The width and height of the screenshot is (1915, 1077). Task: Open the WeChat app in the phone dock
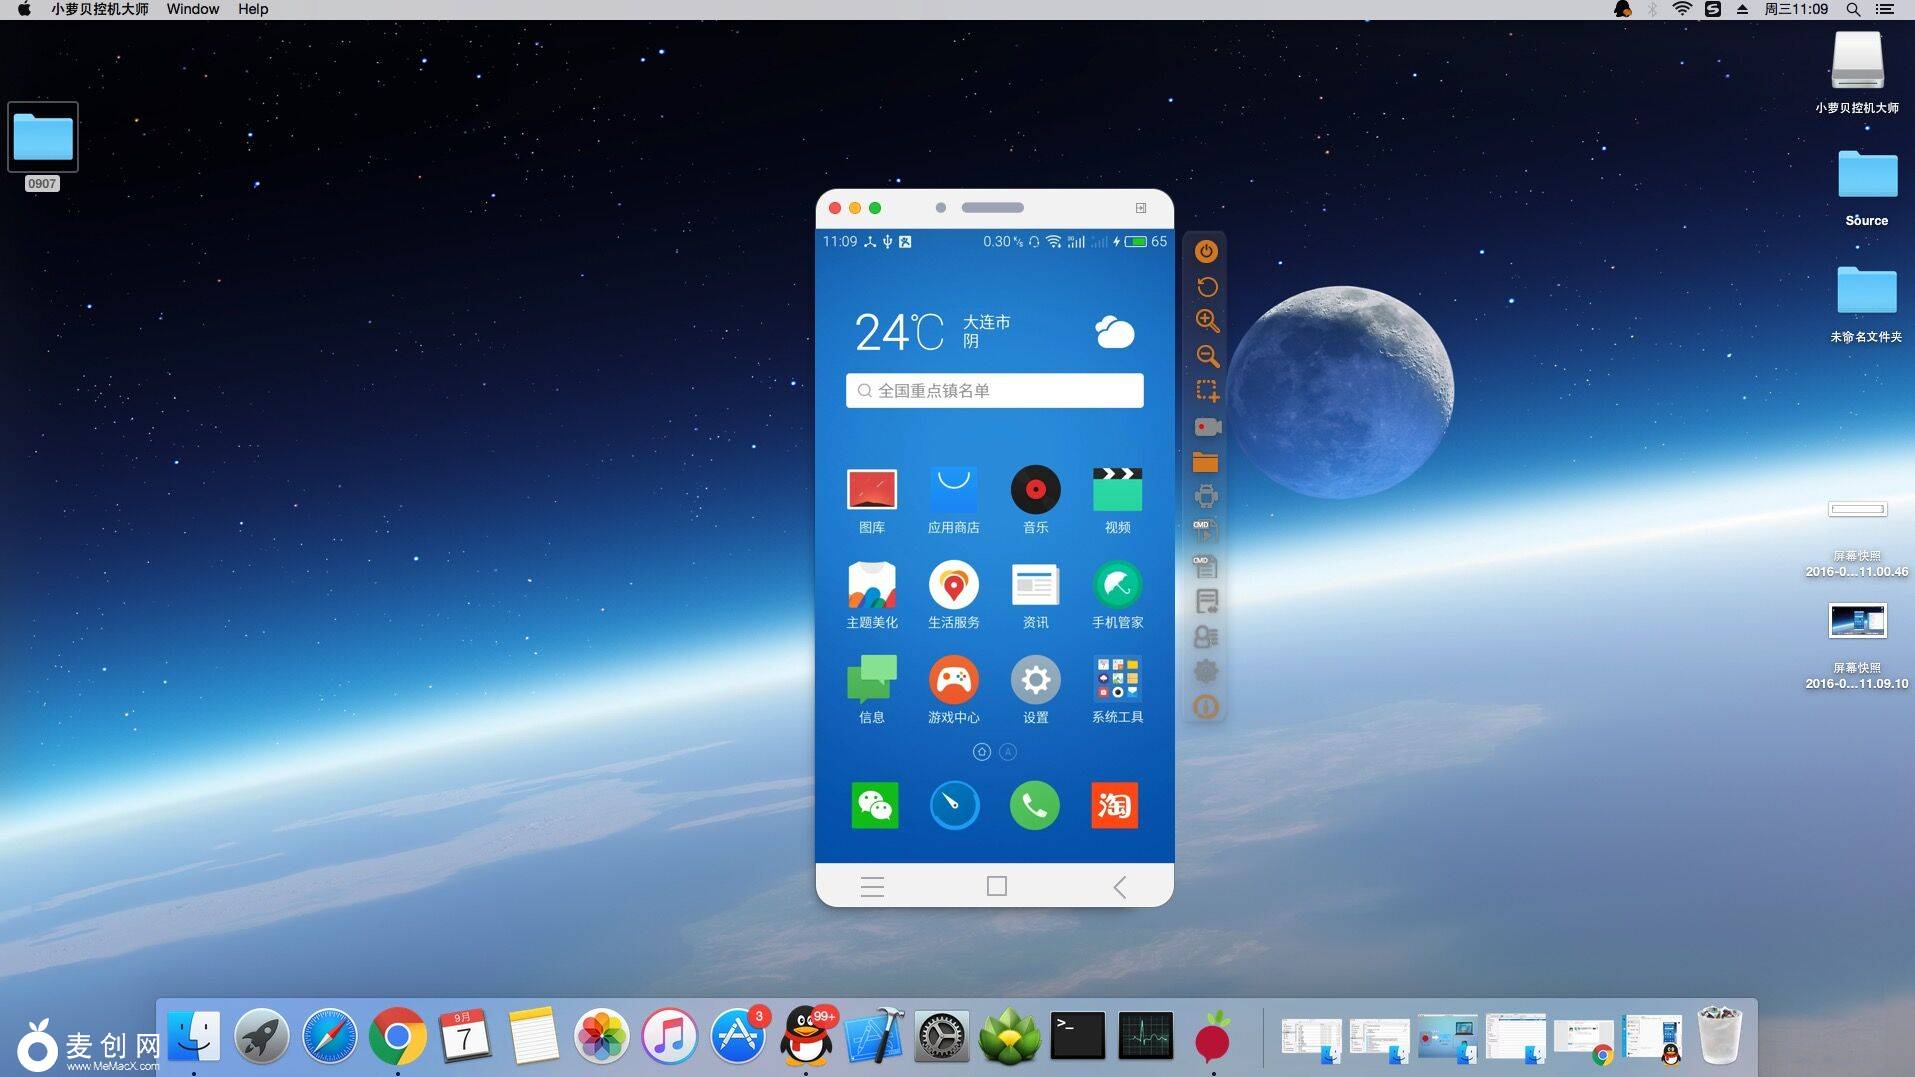[x=874, y=805]
